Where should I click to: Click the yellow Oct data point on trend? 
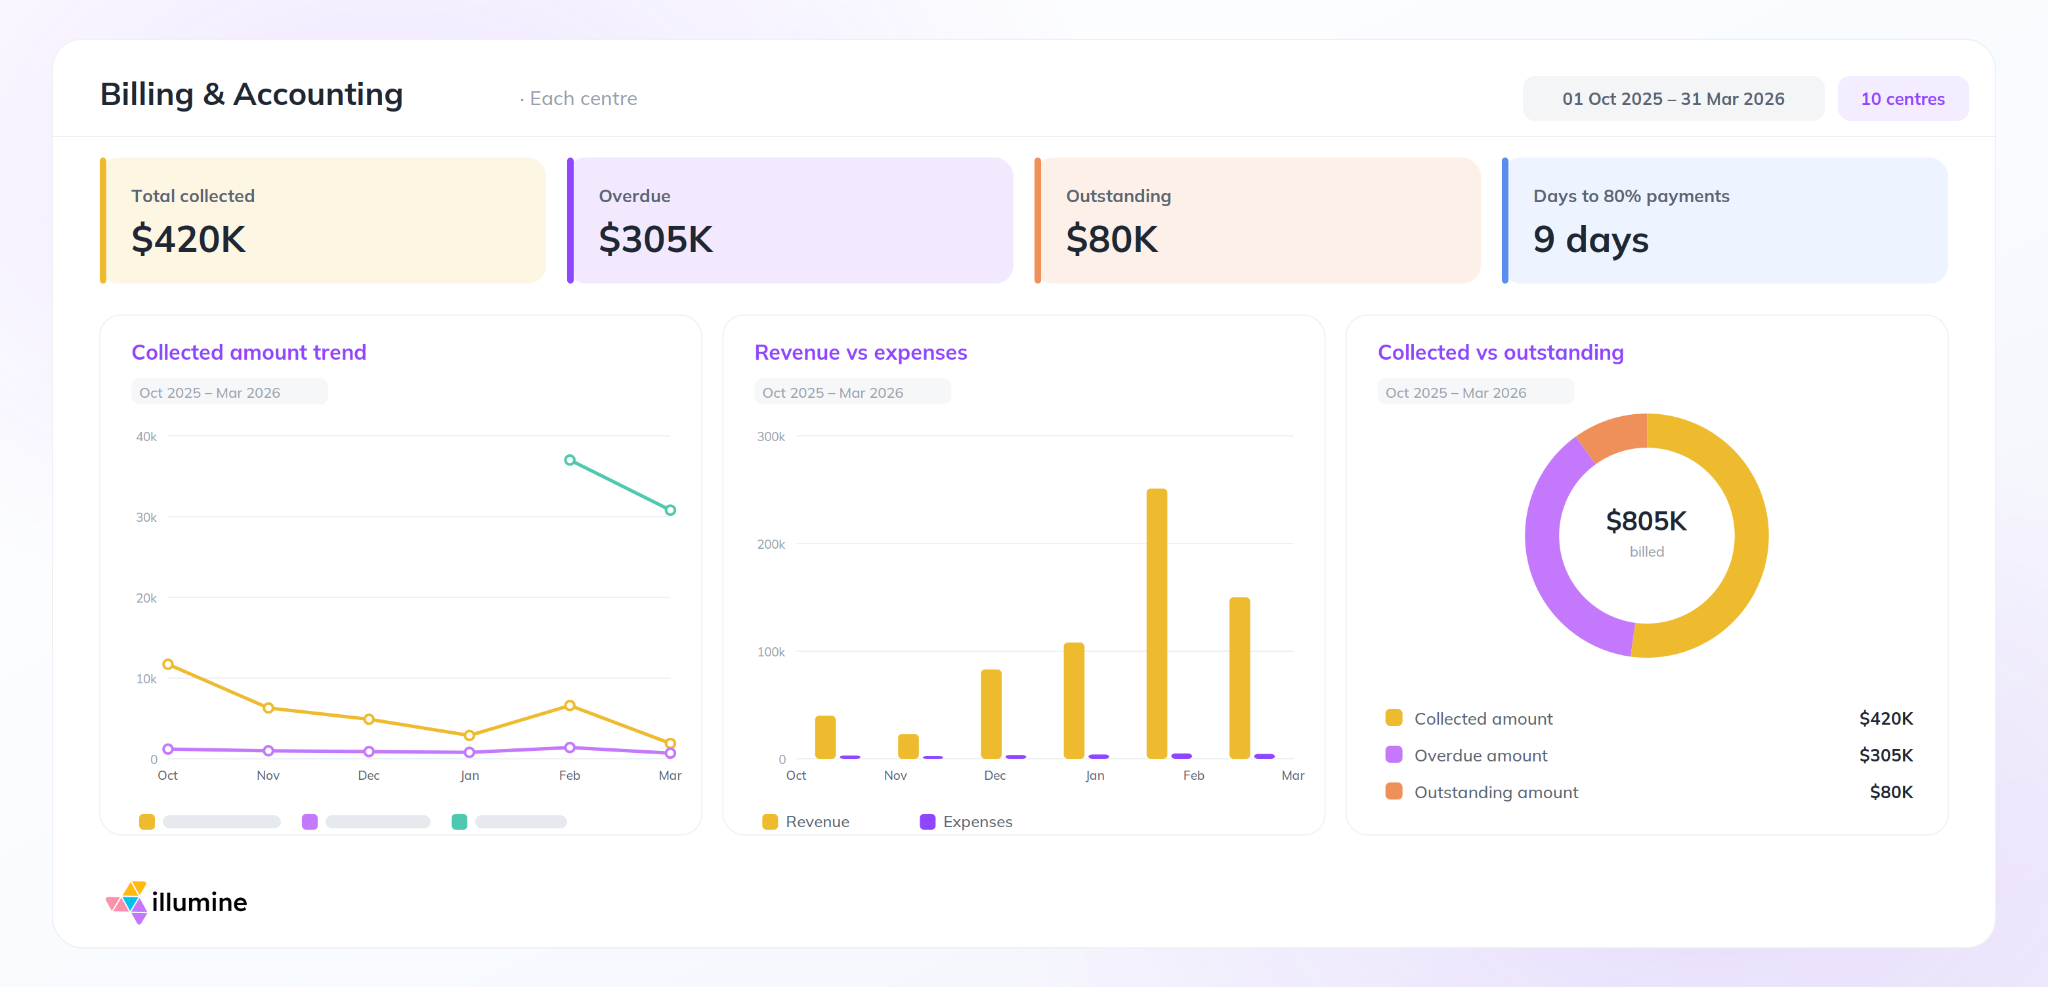168,664
